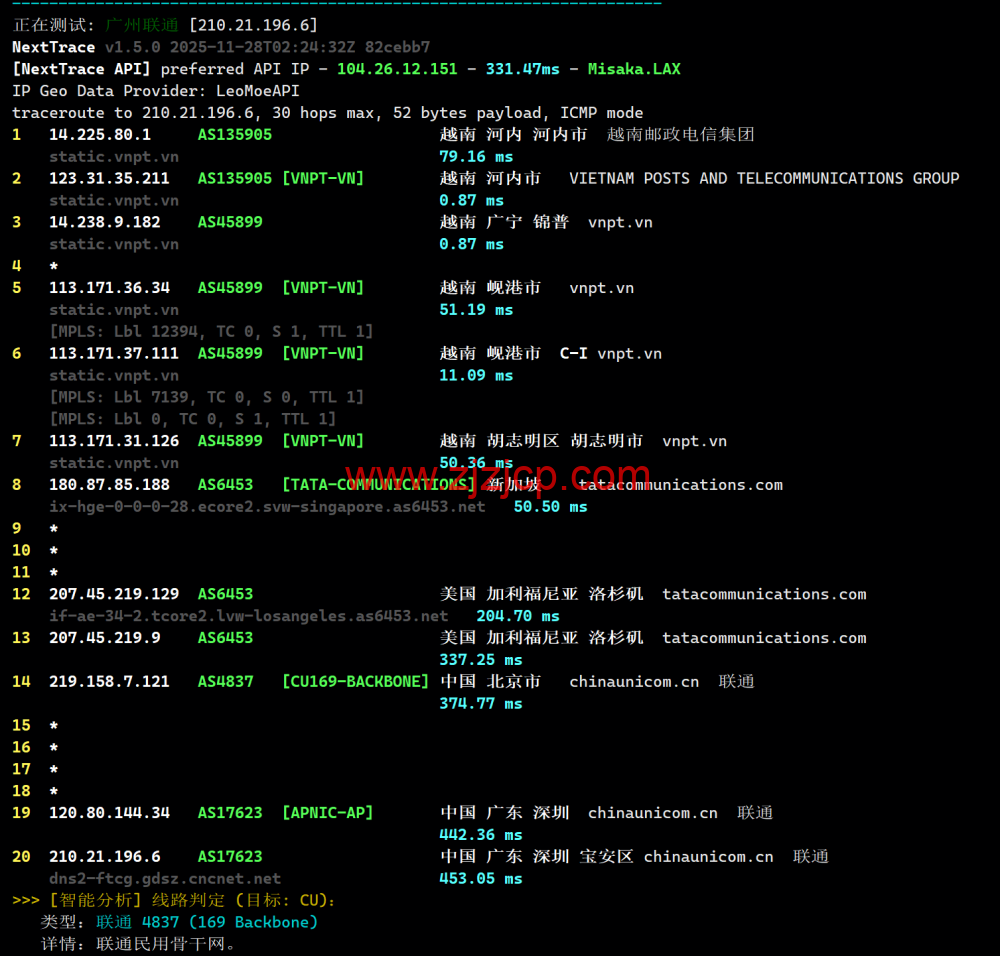This screenshot has width=1000, height=956.
Task: Select hop 3 IP address 14.238.9.182
Action: tap(105, 222)
